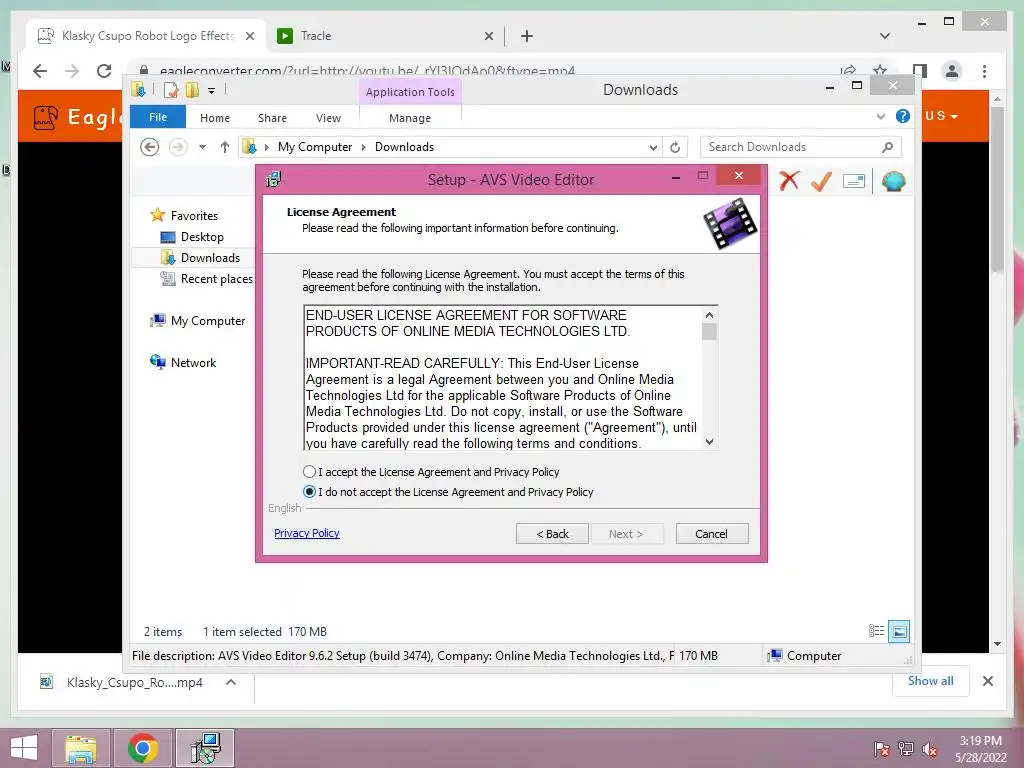Open the Chrome profile avatar
This screenshot has height=768, width=1024.
tap(952, 71)
